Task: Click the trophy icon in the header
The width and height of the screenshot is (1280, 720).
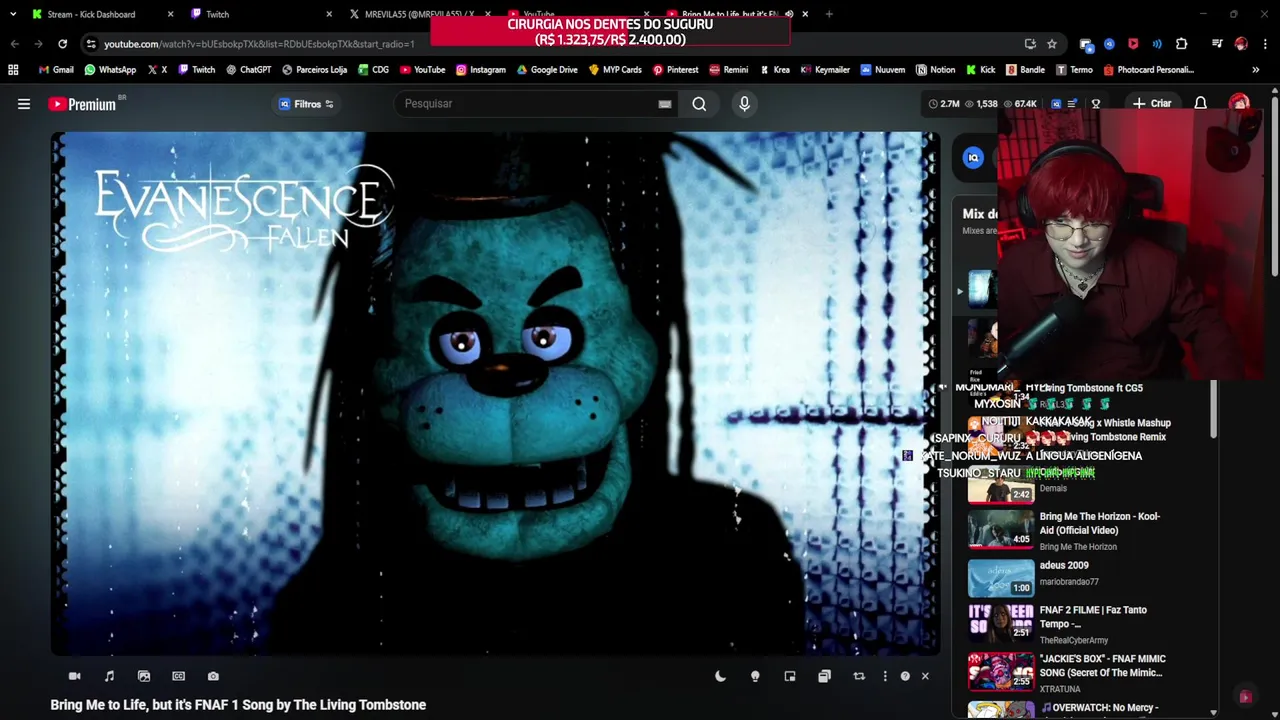Action: [1096, 104]
